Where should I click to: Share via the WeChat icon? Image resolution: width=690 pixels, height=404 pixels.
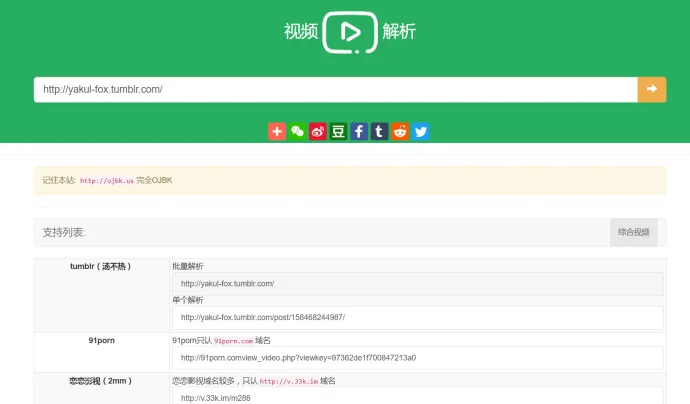click(297, 131)
